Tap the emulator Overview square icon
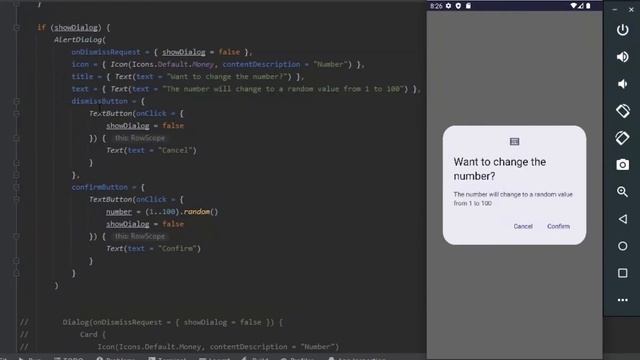 622,273
